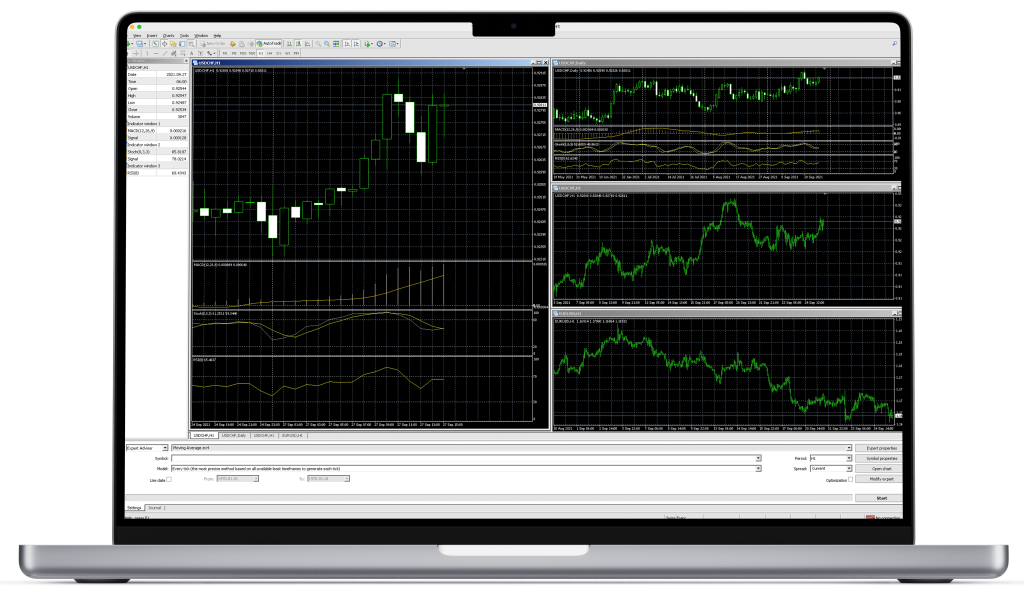Open the Model dropdown in tester
The height and width of the screenshot is (592, 1024).
pyautogui.click(x=758, y=469)
